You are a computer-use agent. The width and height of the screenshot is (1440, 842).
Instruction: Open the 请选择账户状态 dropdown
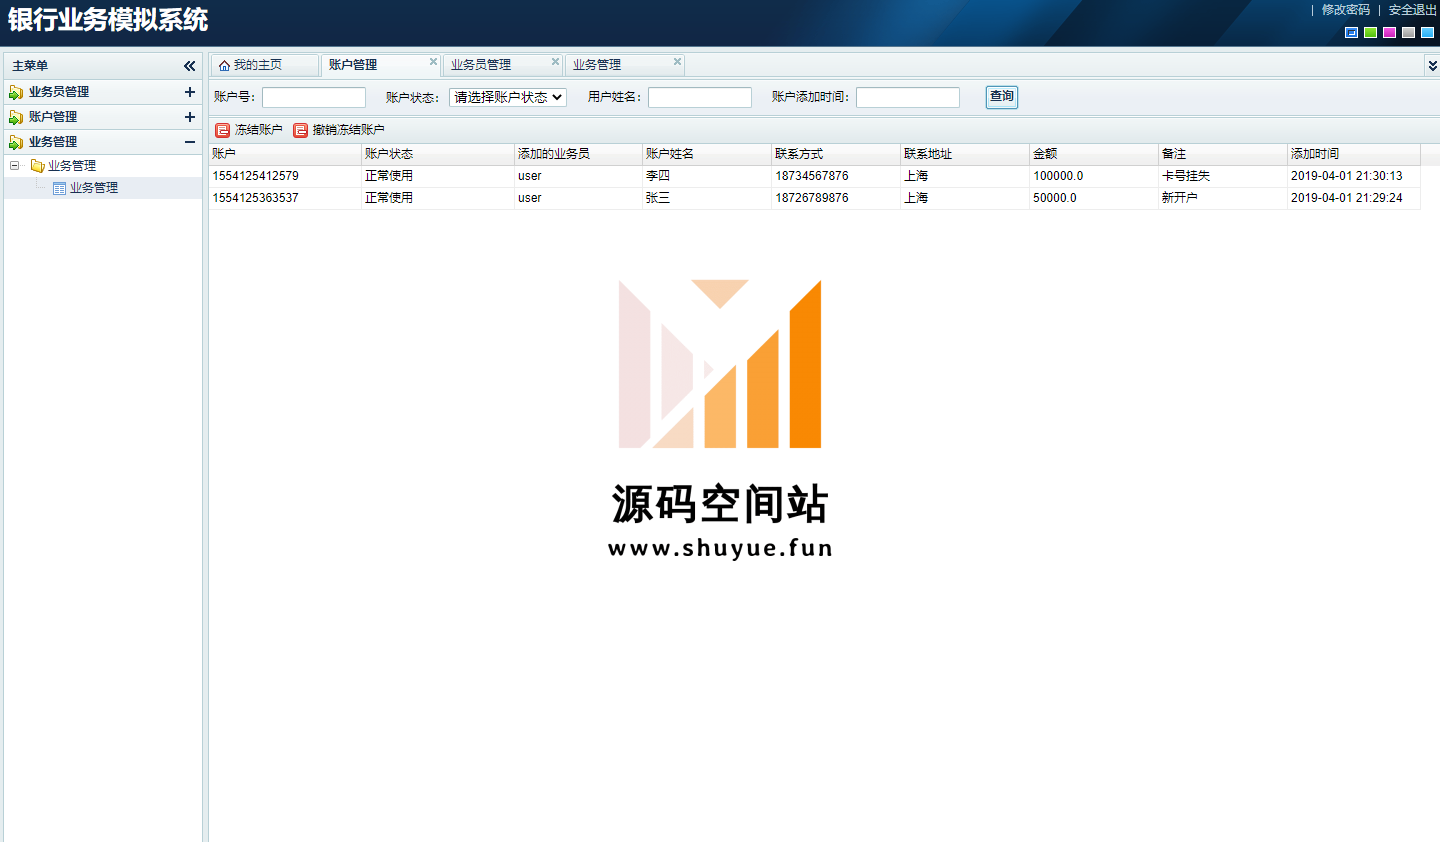pos(508,97)
